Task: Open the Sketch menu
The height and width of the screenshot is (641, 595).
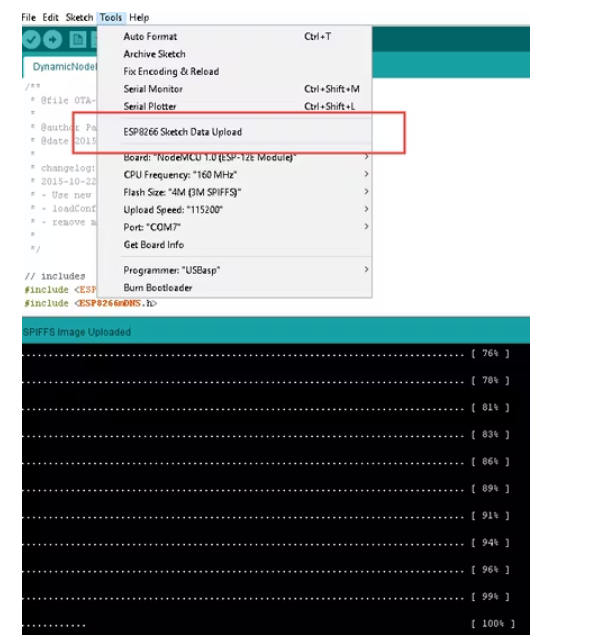Action: tap(79, 18)
